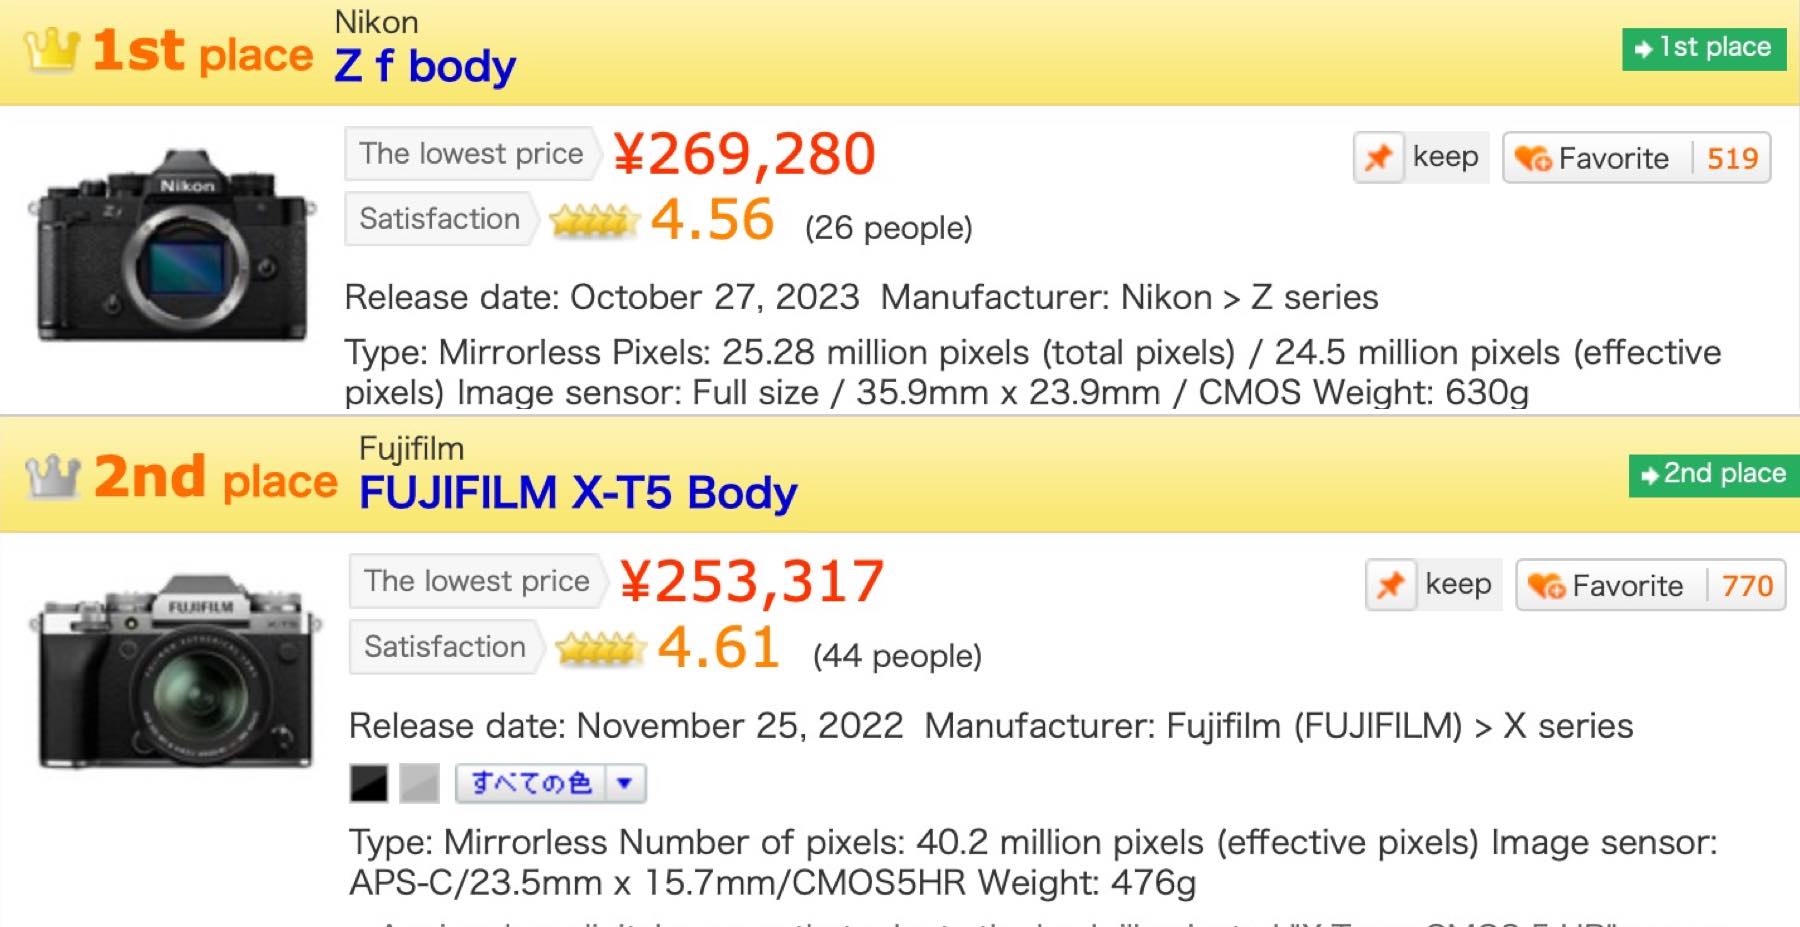Click the heart icon for Nikon Z f Favorite

(x=1532, y=158)
